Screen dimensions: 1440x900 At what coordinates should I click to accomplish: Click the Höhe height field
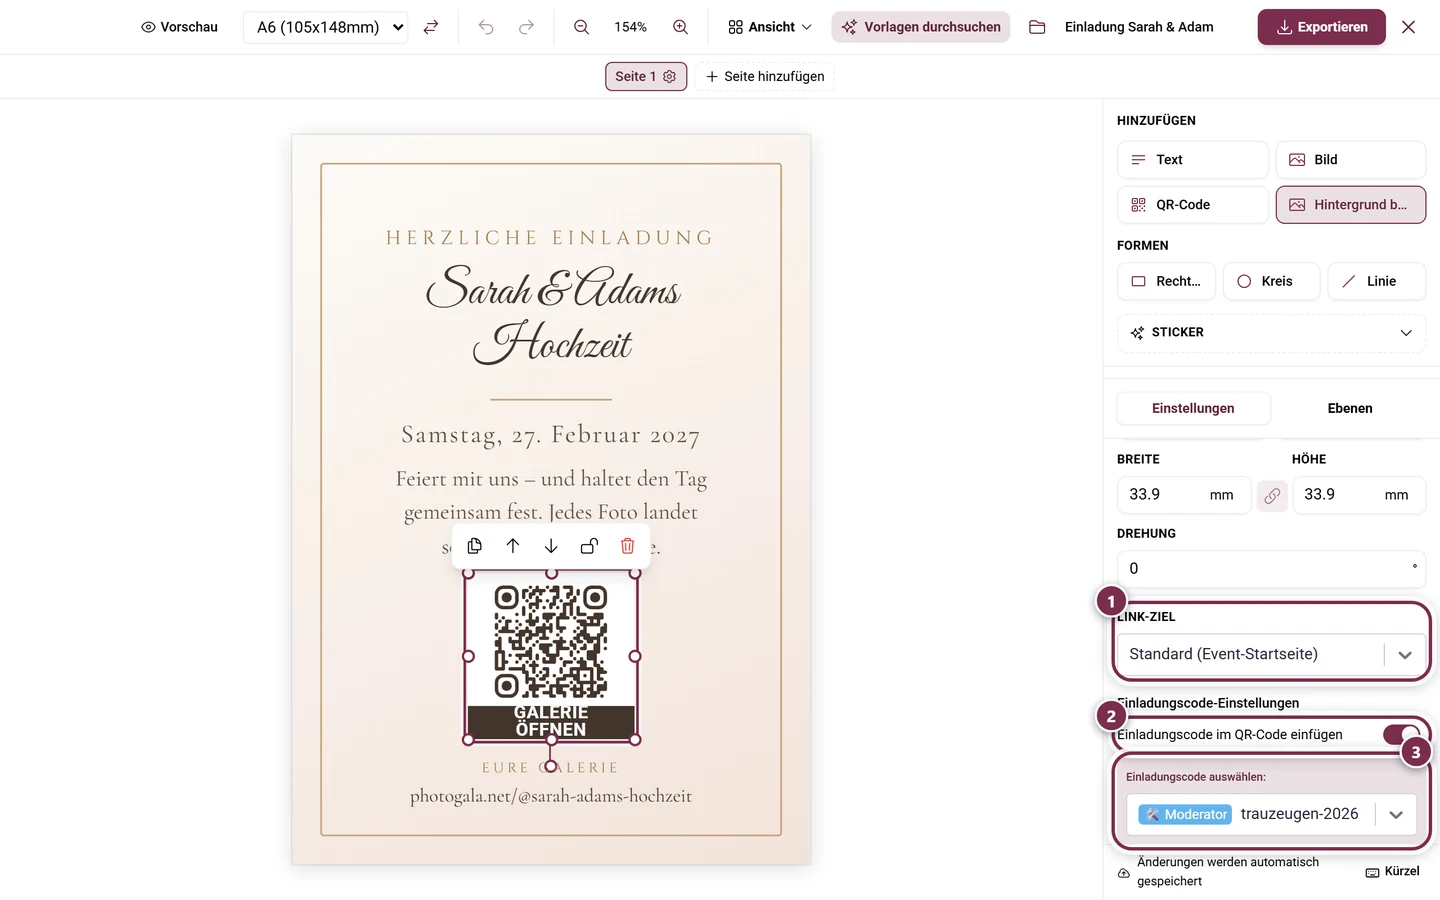point(1358,495)
